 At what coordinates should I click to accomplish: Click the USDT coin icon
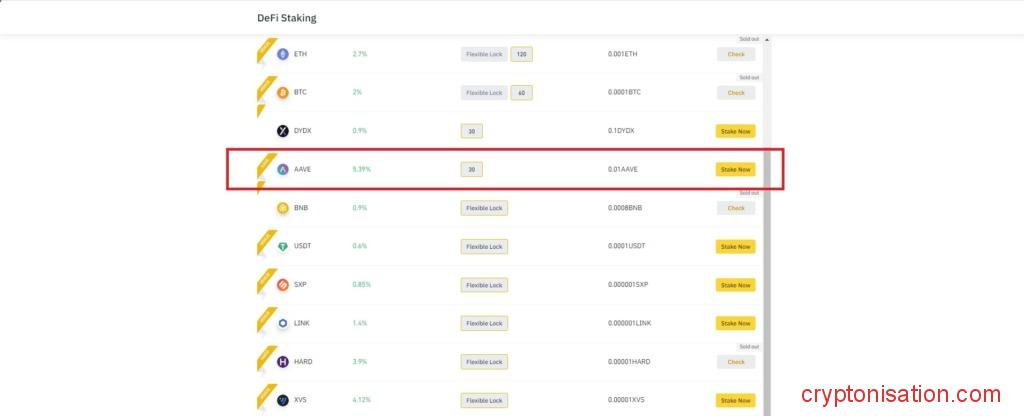(283, 247)
